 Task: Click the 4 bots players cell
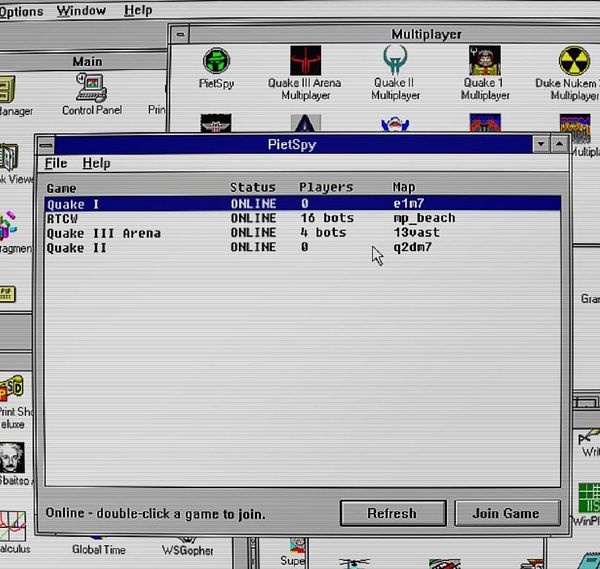click(x=323, y=232)
